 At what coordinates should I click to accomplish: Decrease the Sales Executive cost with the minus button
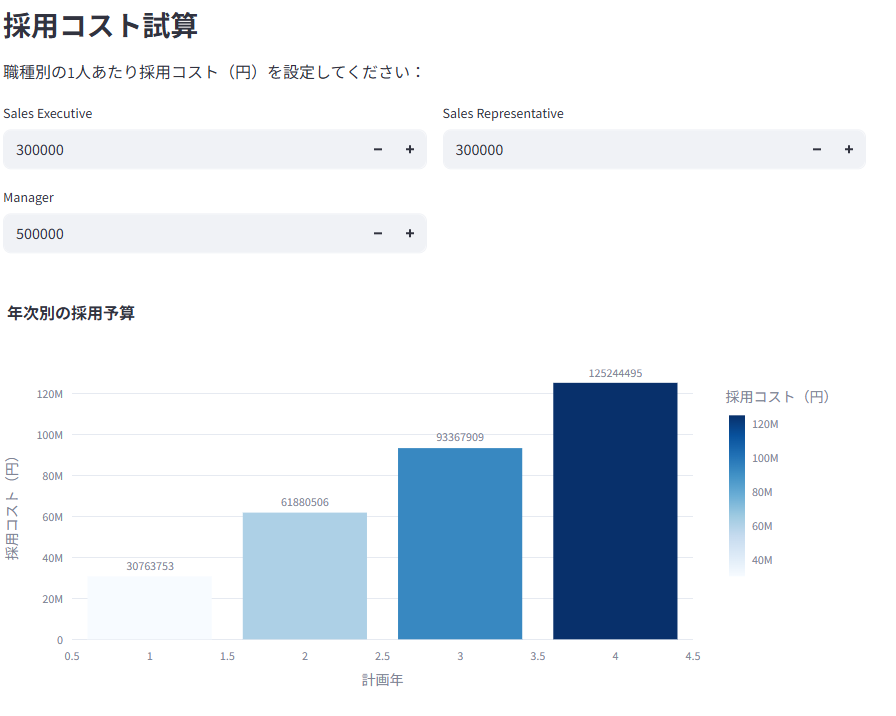coord(378,150)
